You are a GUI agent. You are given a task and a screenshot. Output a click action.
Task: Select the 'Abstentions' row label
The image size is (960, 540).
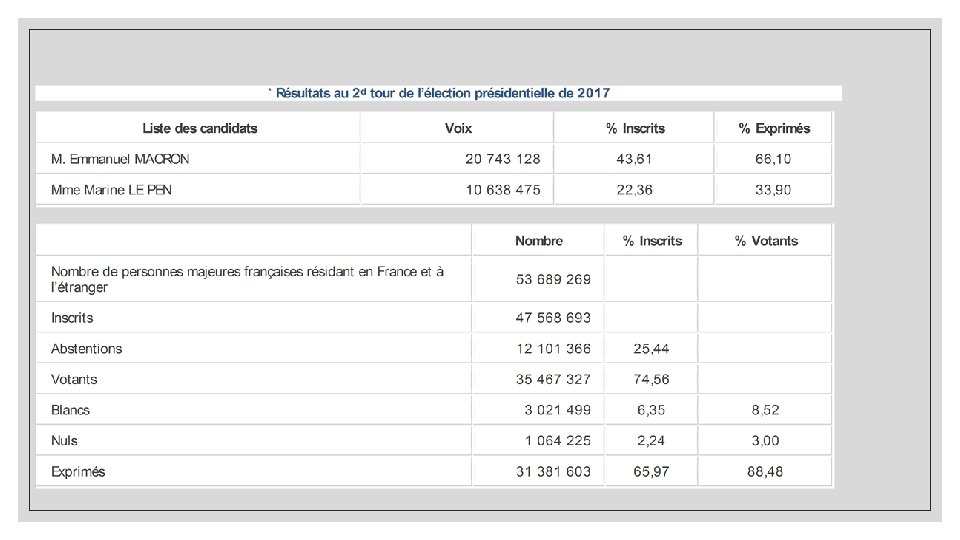(86, 349)
